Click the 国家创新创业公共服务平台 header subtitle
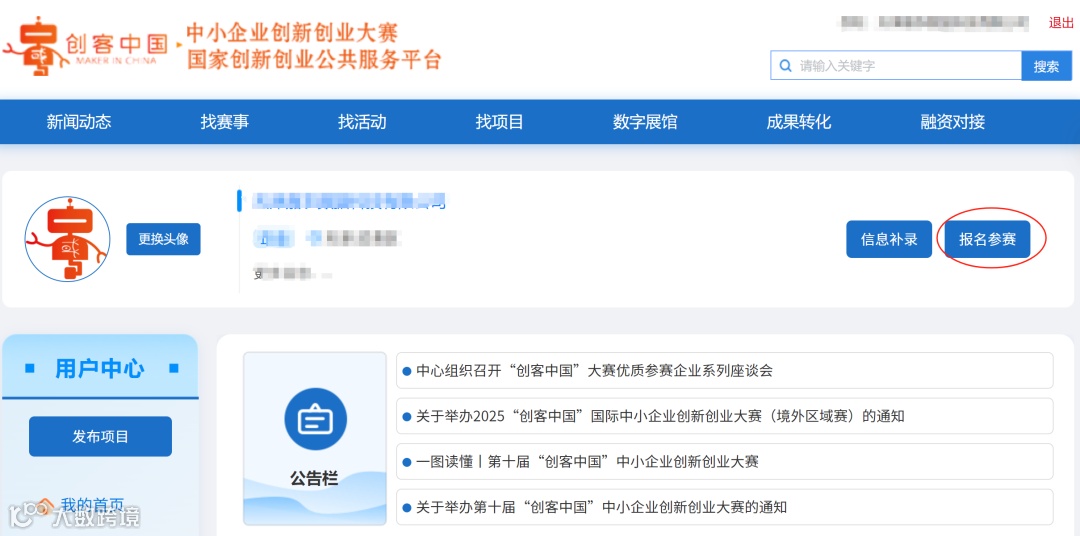Image resolution: width=1080 pixels, height=536 pixels. click(x=314, y=59)
